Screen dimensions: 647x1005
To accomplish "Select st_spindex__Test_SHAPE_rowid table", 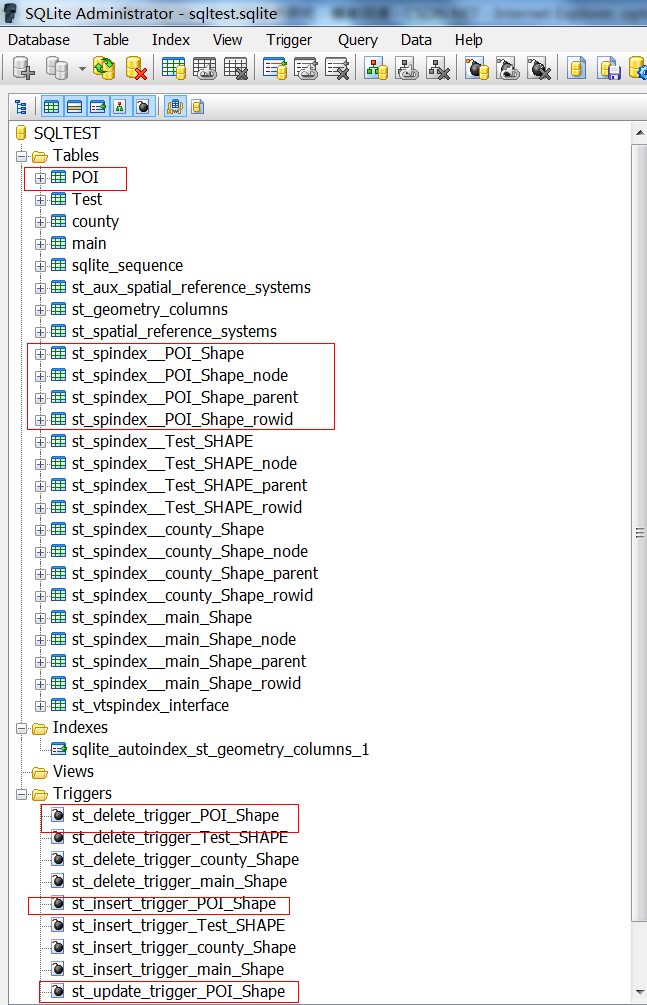I will [x=187, y=508].
